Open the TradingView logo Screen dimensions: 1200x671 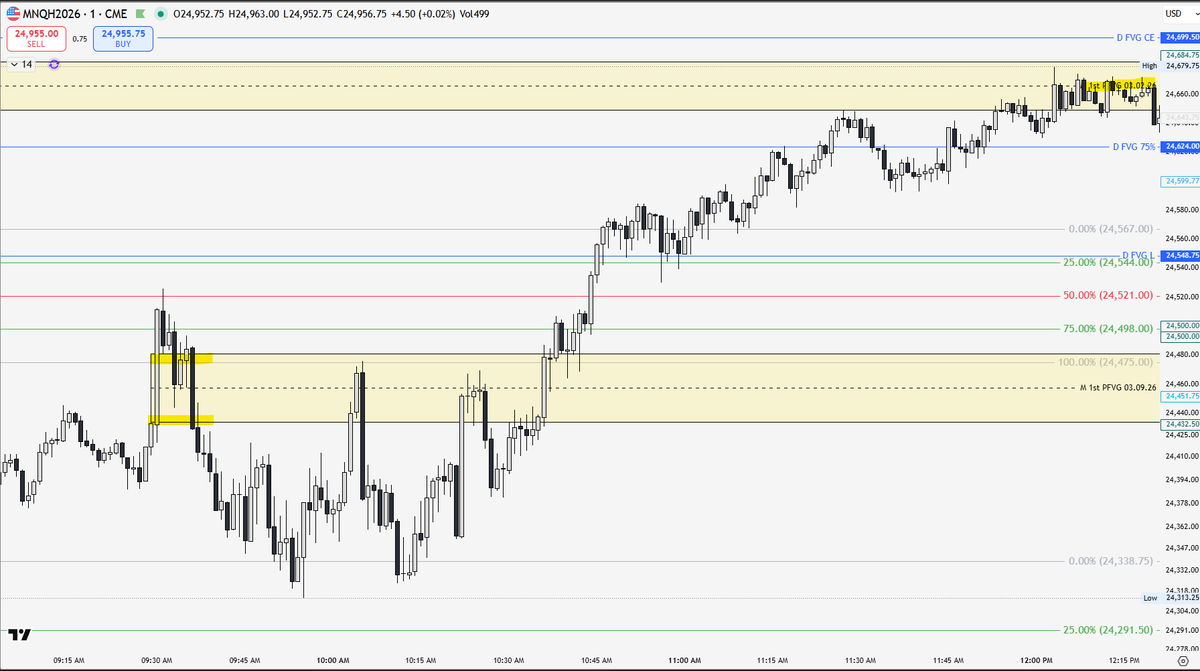pos(19,634)
